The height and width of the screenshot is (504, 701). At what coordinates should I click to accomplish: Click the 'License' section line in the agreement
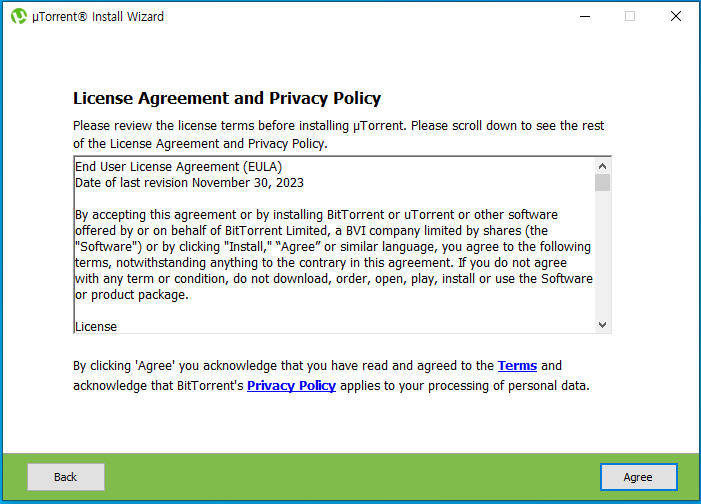point(96,326)
